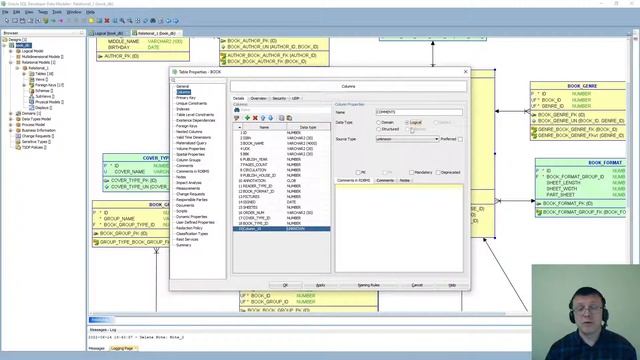The image size is (640, 360).
Task: Click the select pointer tool in the main toolbar
Action: click(x=7, y=20)
